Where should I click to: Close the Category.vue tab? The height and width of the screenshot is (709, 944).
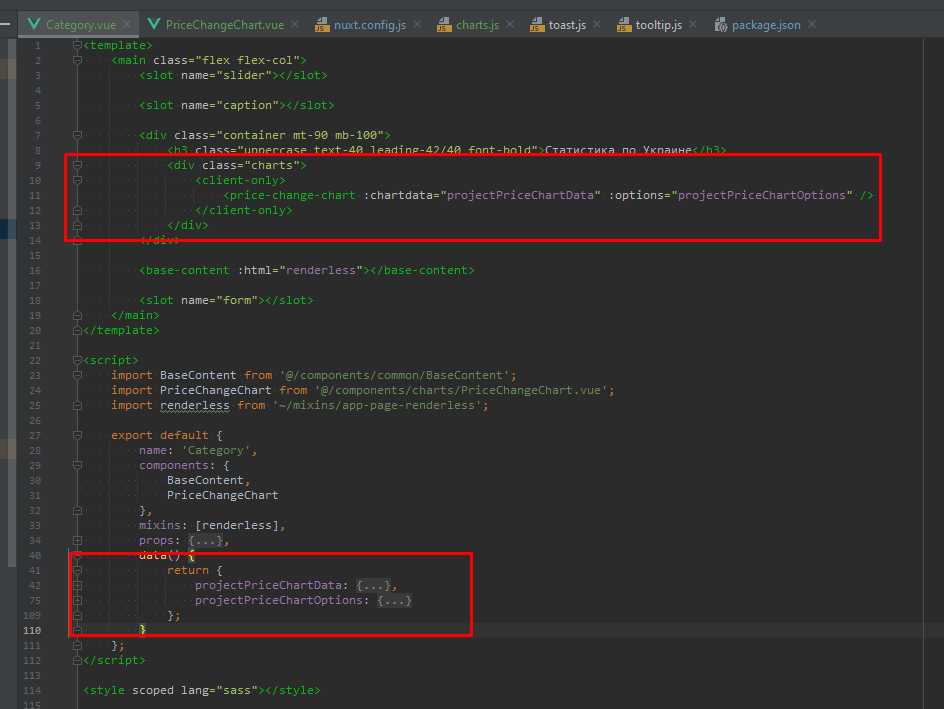(x=127, y=24)
